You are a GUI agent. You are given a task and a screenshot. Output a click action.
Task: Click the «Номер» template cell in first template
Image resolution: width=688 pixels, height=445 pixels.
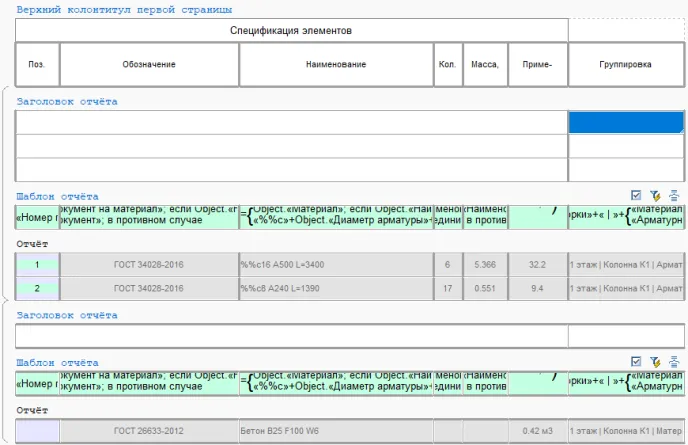(x=37, y=218)
